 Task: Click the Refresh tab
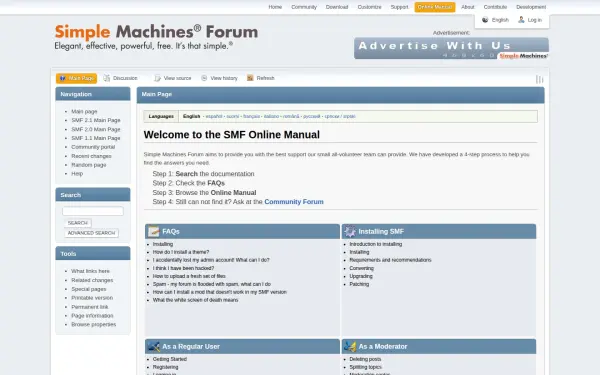tap(261, 78)
